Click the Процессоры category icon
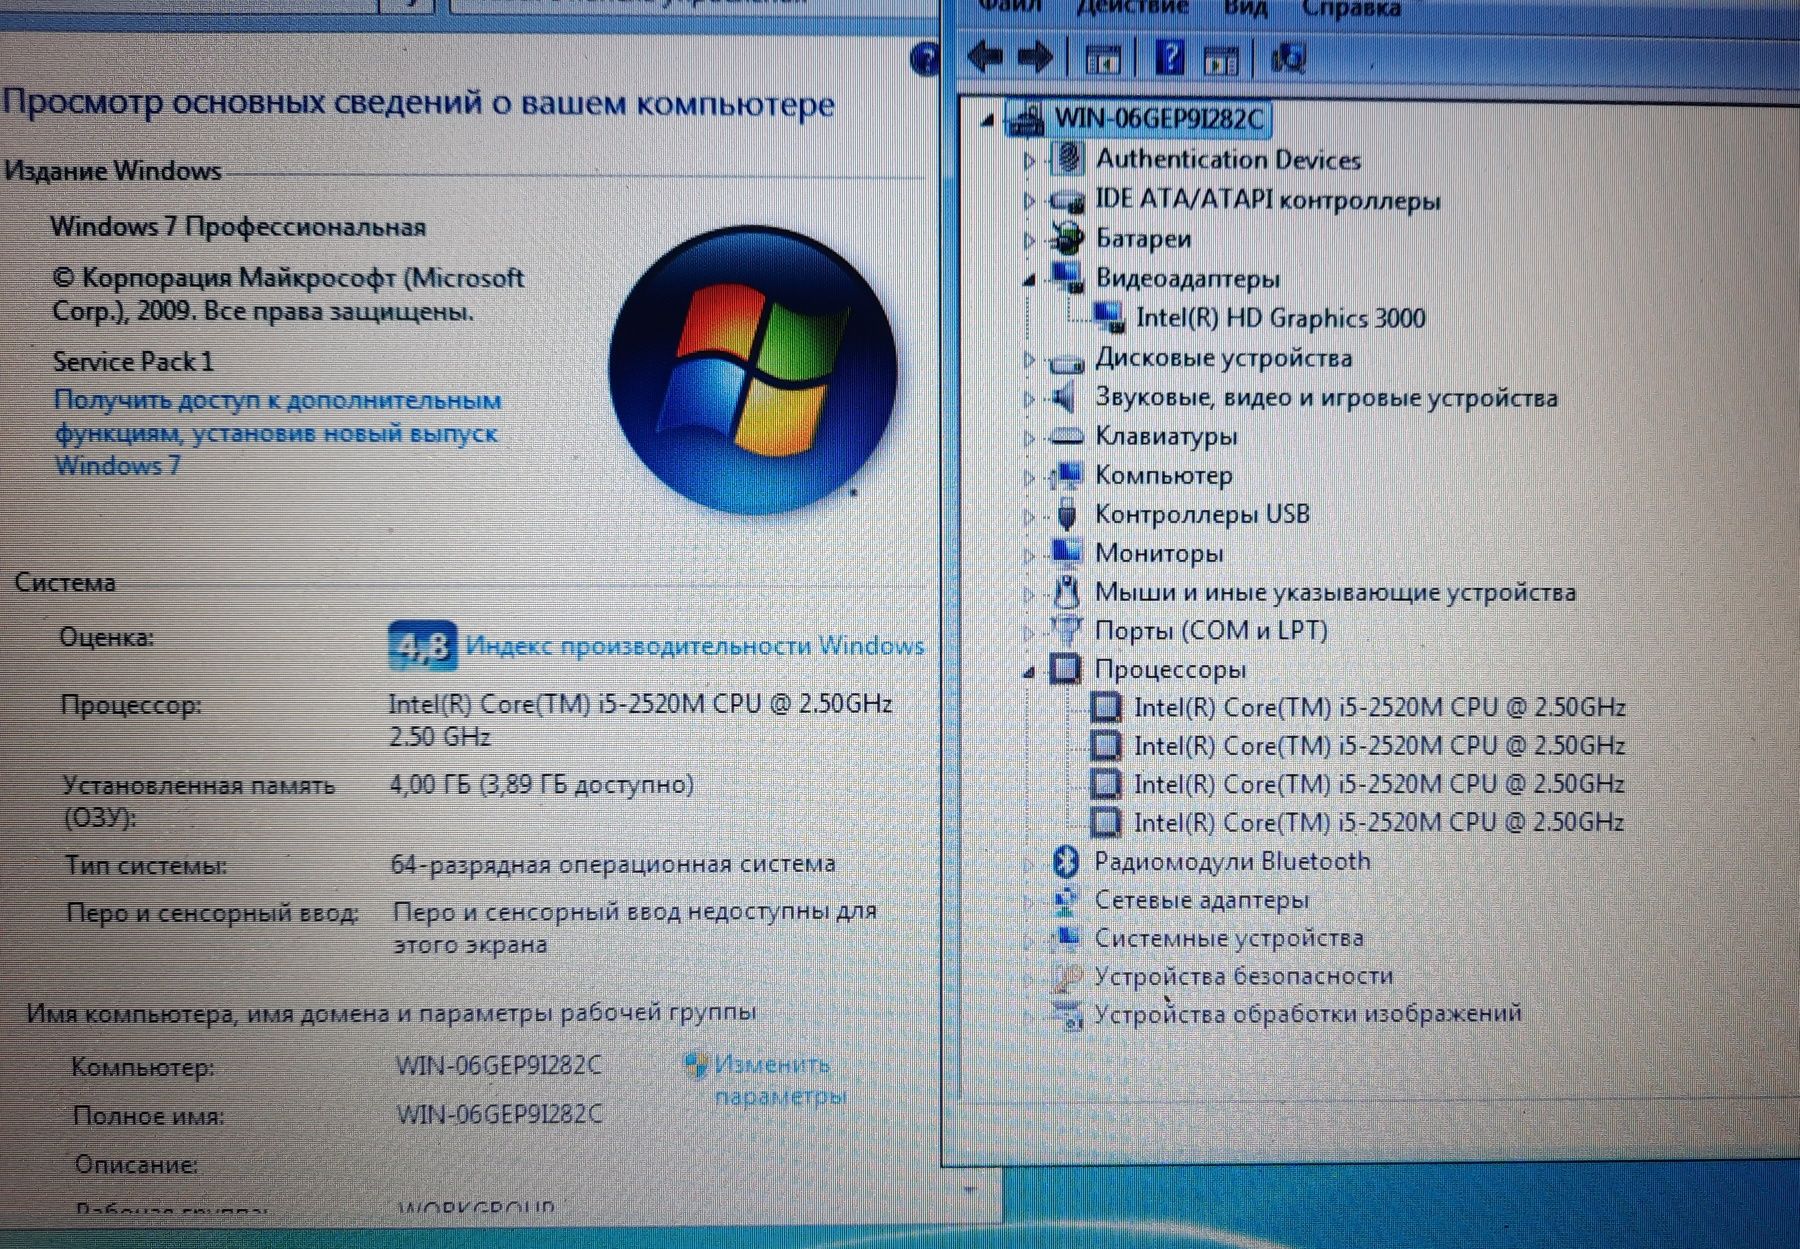The image size is (1800, 1249). [x=1066, y=669]
